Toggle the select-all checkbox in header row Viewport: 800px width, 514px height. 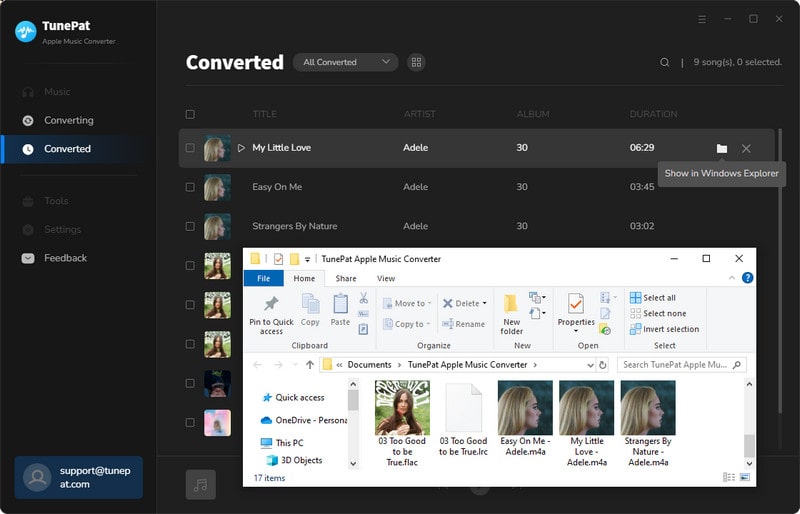coord(190,114)
